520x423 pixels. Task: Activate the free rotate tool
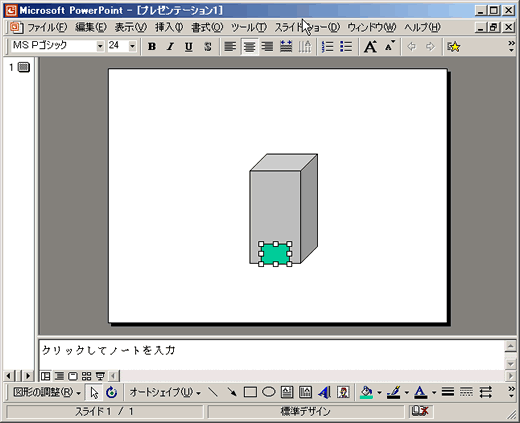(111, 392)
